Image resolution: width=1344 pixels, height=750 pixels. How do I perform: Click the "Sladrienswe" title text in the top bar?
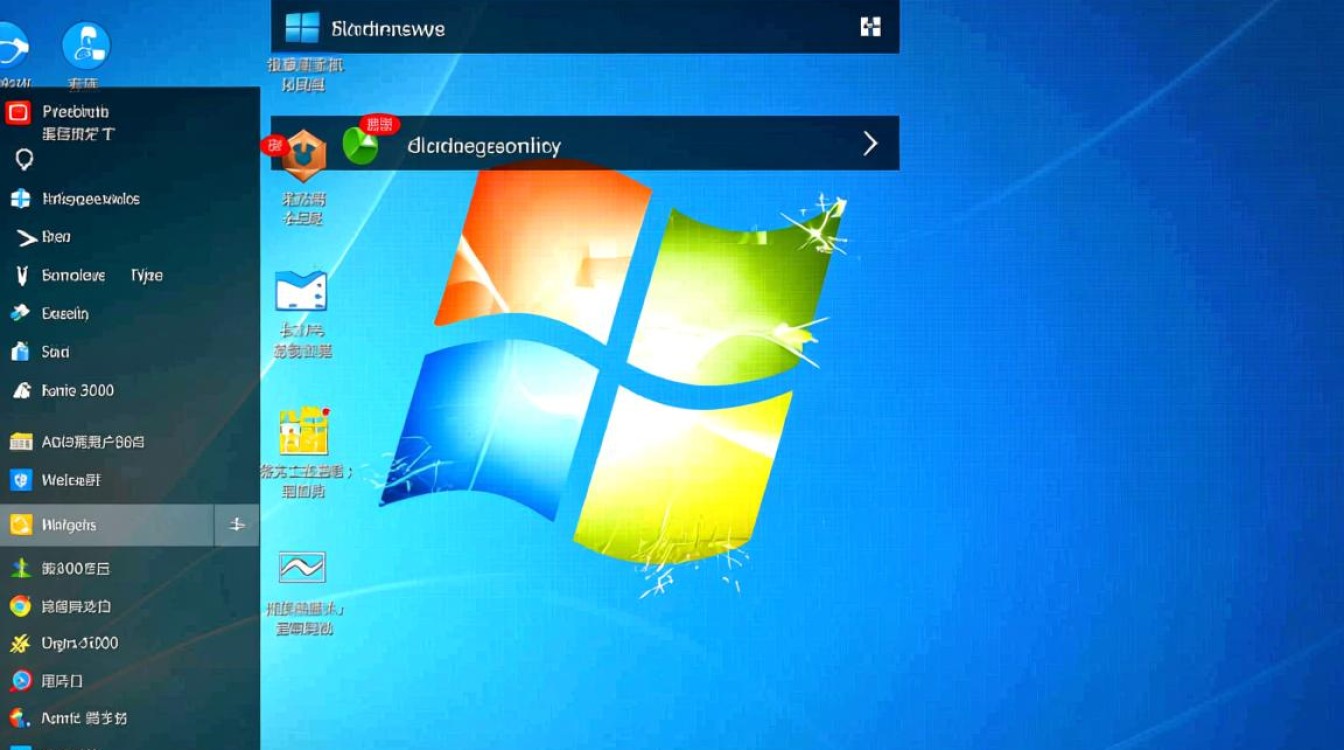click(x=388, y=29)
